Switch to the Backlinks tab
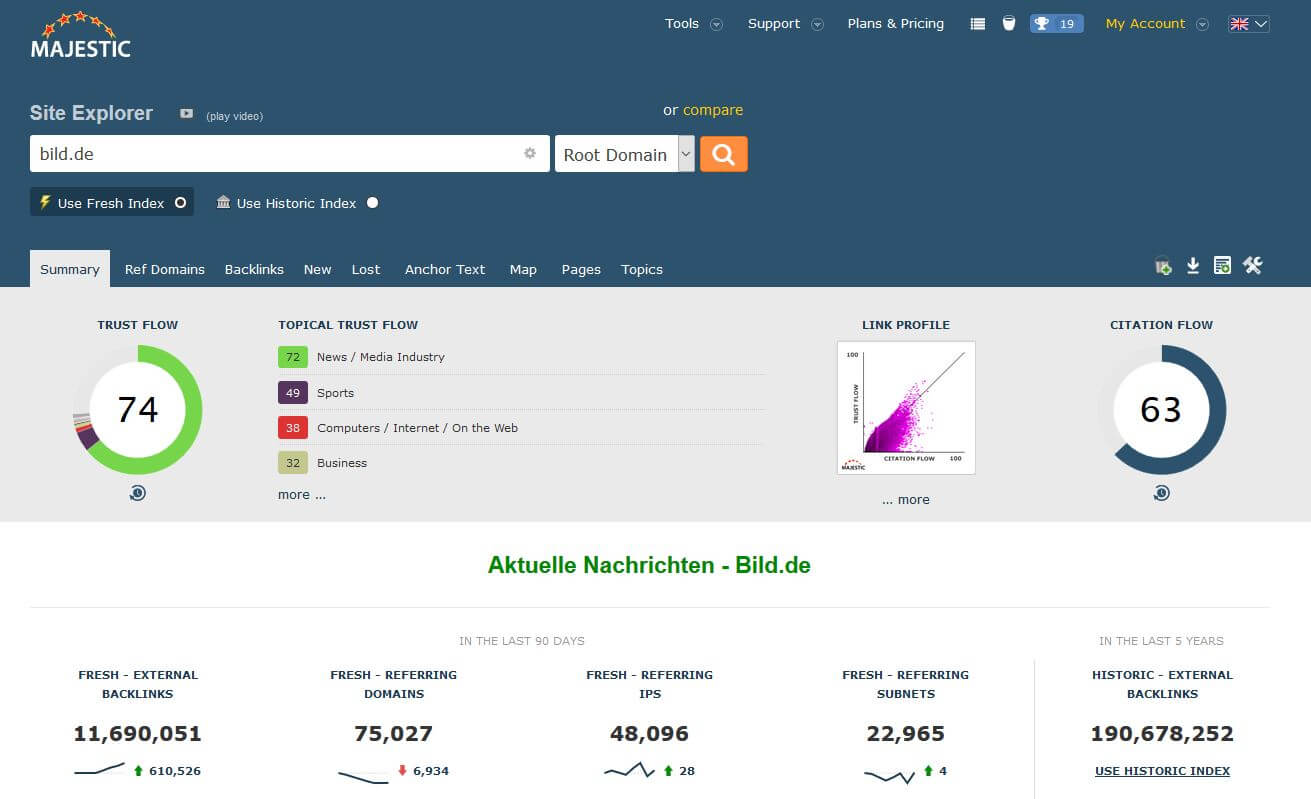This screenshot has width=1311, height=799. pos(254,269)
